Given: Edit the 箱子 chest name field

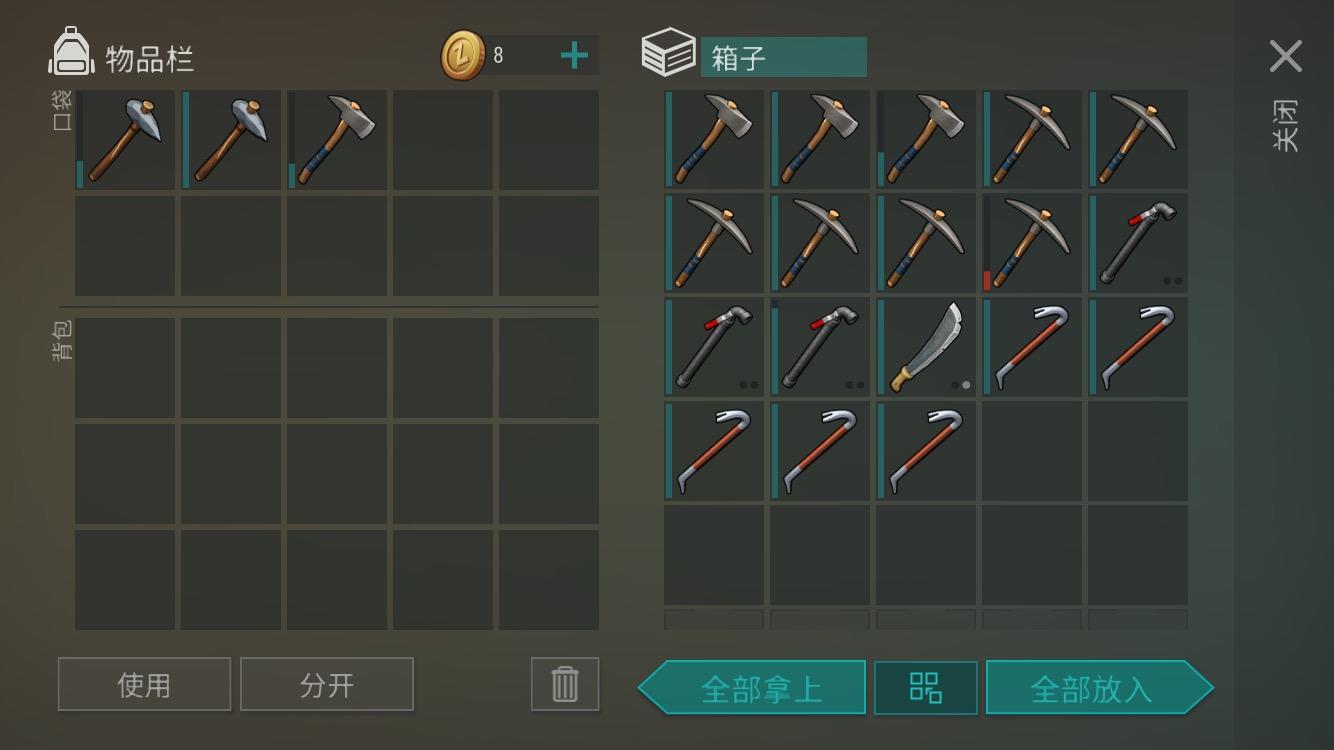Looking at the screenshot, I should tap(783, 57).
